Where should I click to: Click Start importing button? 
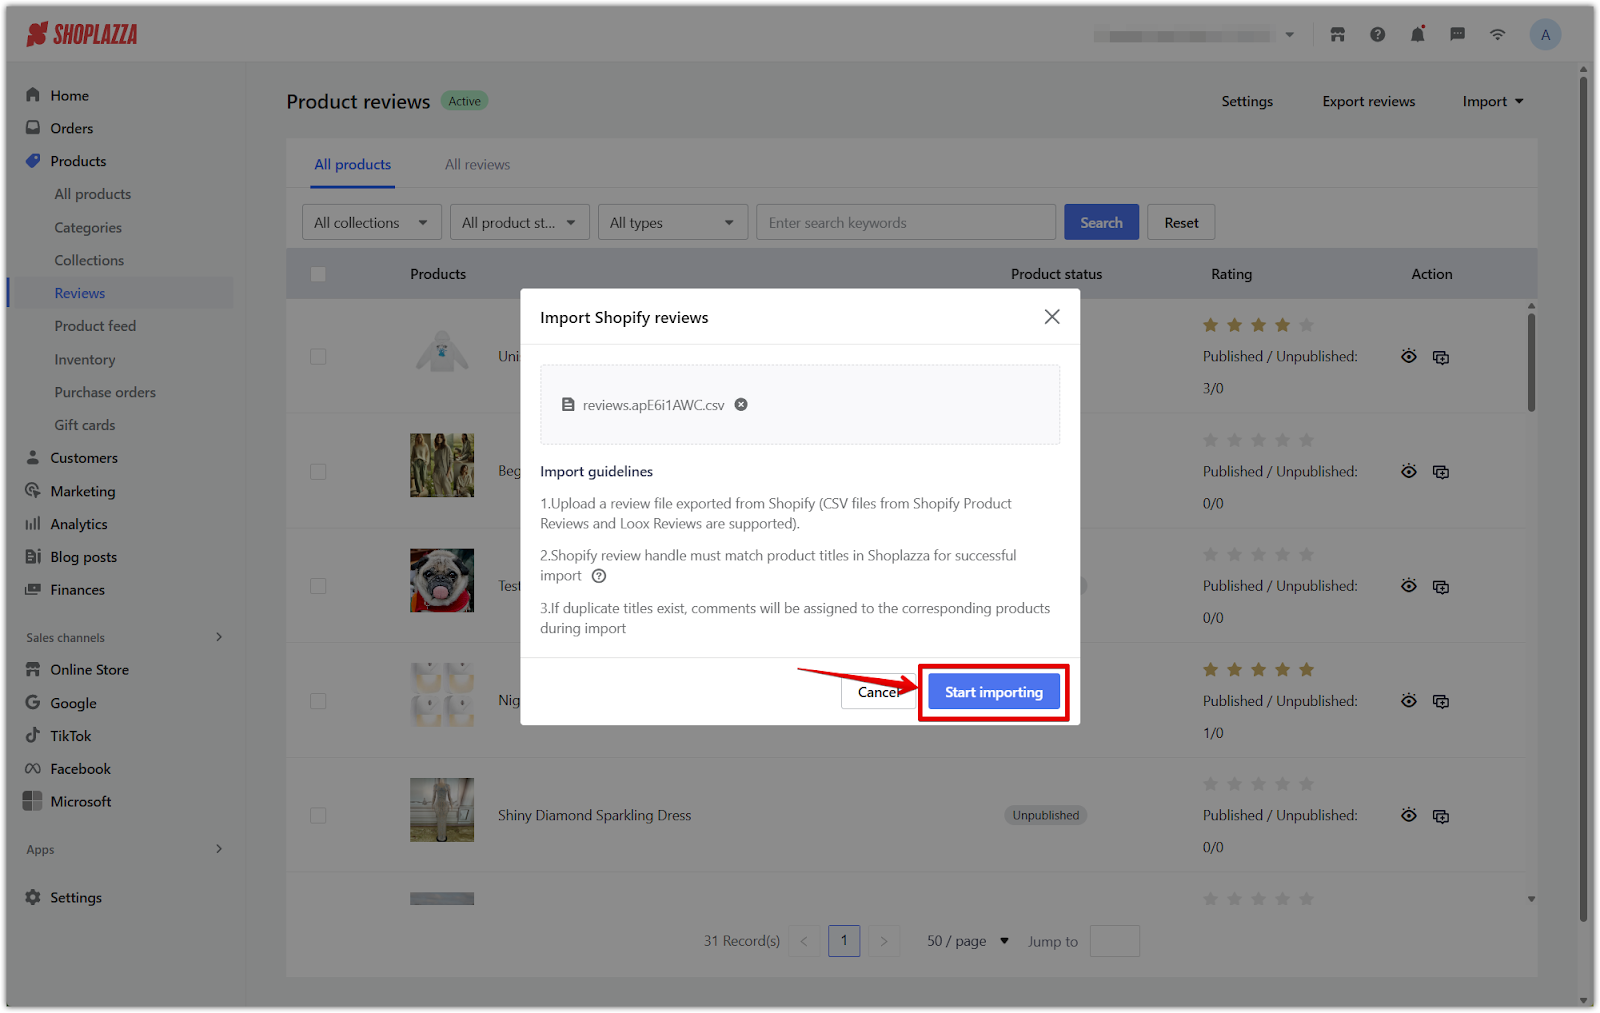994,692
